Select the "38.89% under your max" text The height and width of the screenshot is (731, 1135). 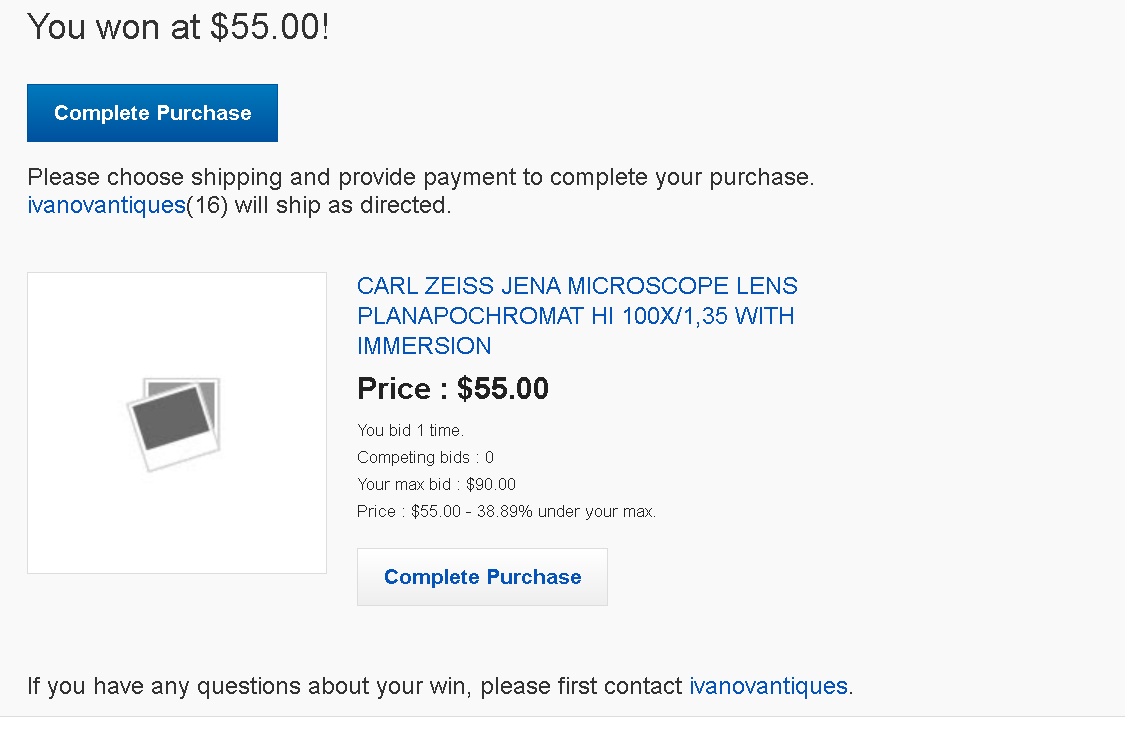[566, 512]
